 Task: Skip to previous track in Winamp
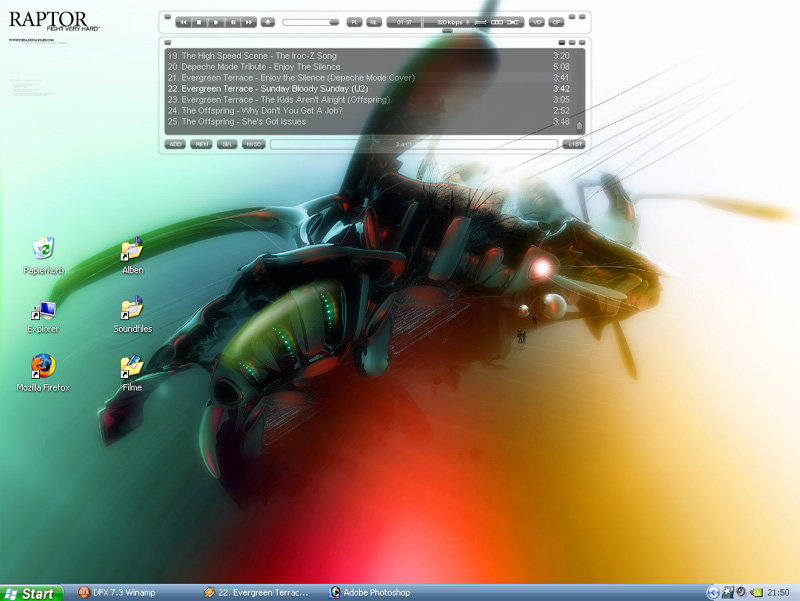click(x=183, y=22)
